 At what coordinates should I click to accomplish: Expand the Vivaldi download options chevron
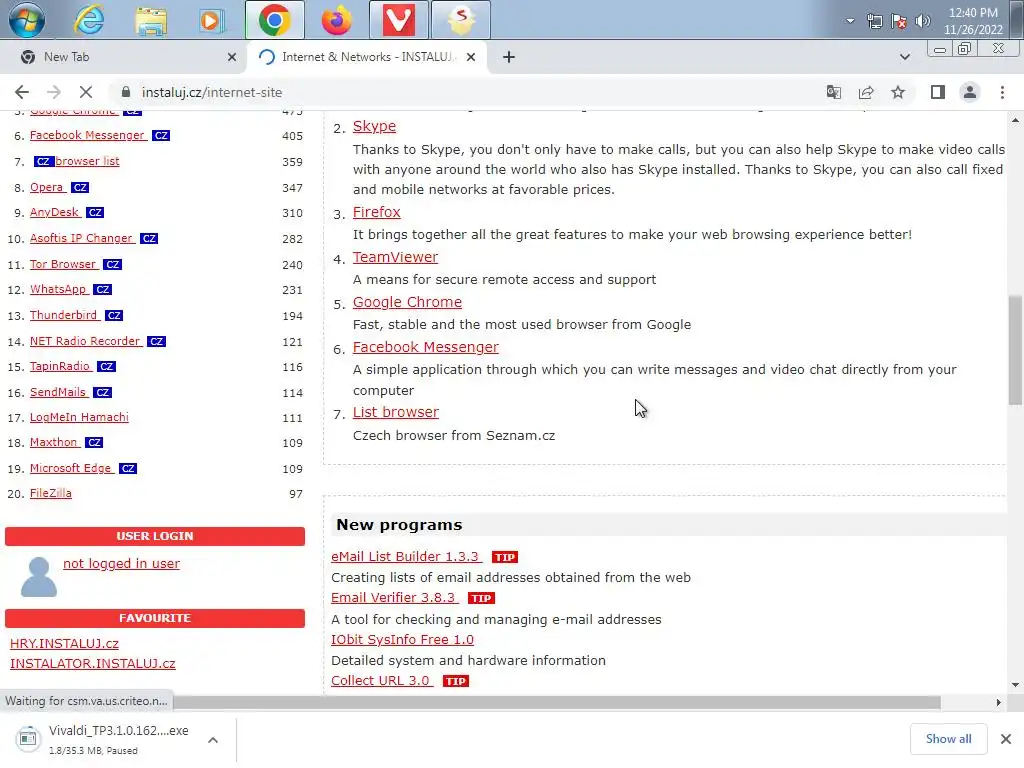(x=213, y=740)
